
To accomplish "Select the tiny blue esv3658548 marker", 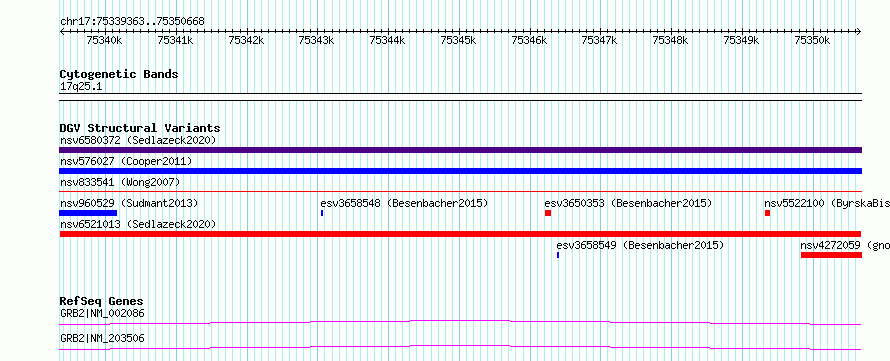I will 322,213.
